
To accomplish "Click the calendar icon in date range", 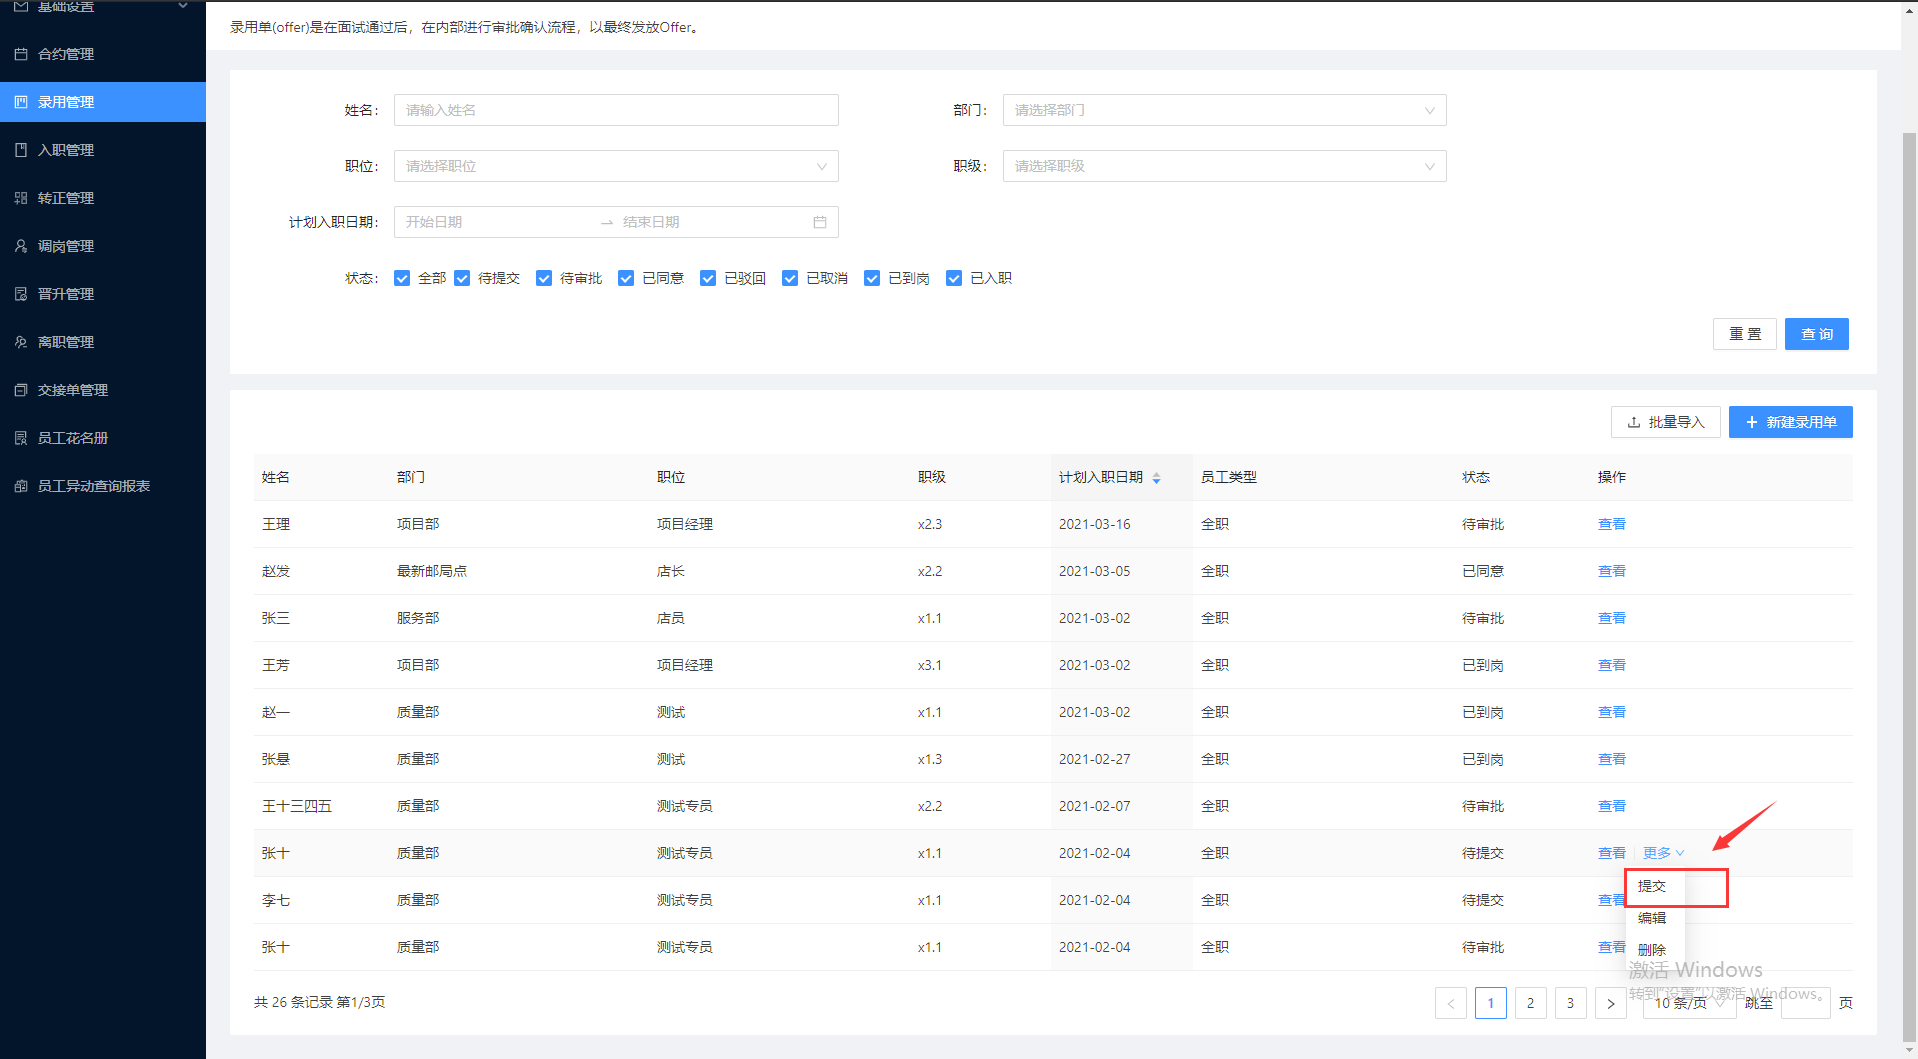I will pyautogui.click(x=820, y=222).
